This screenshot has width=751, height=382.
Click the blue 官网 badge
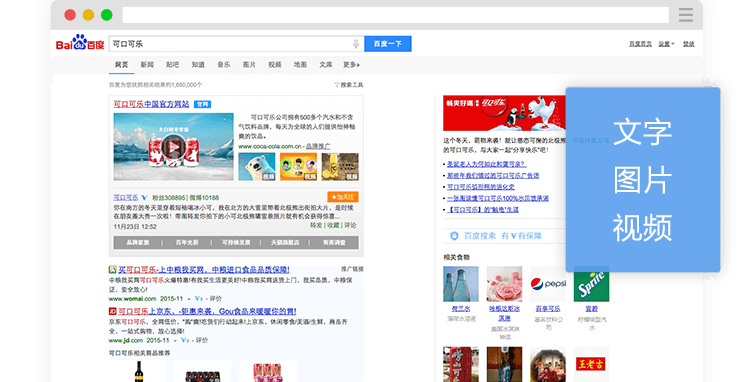pos(203,104)
